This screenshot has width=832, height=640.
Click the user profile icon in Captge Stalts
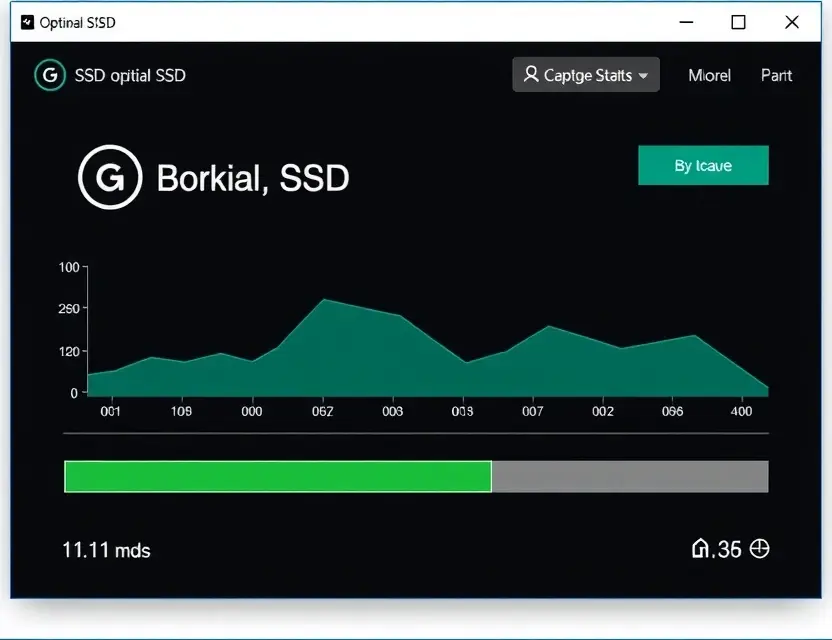531,74
